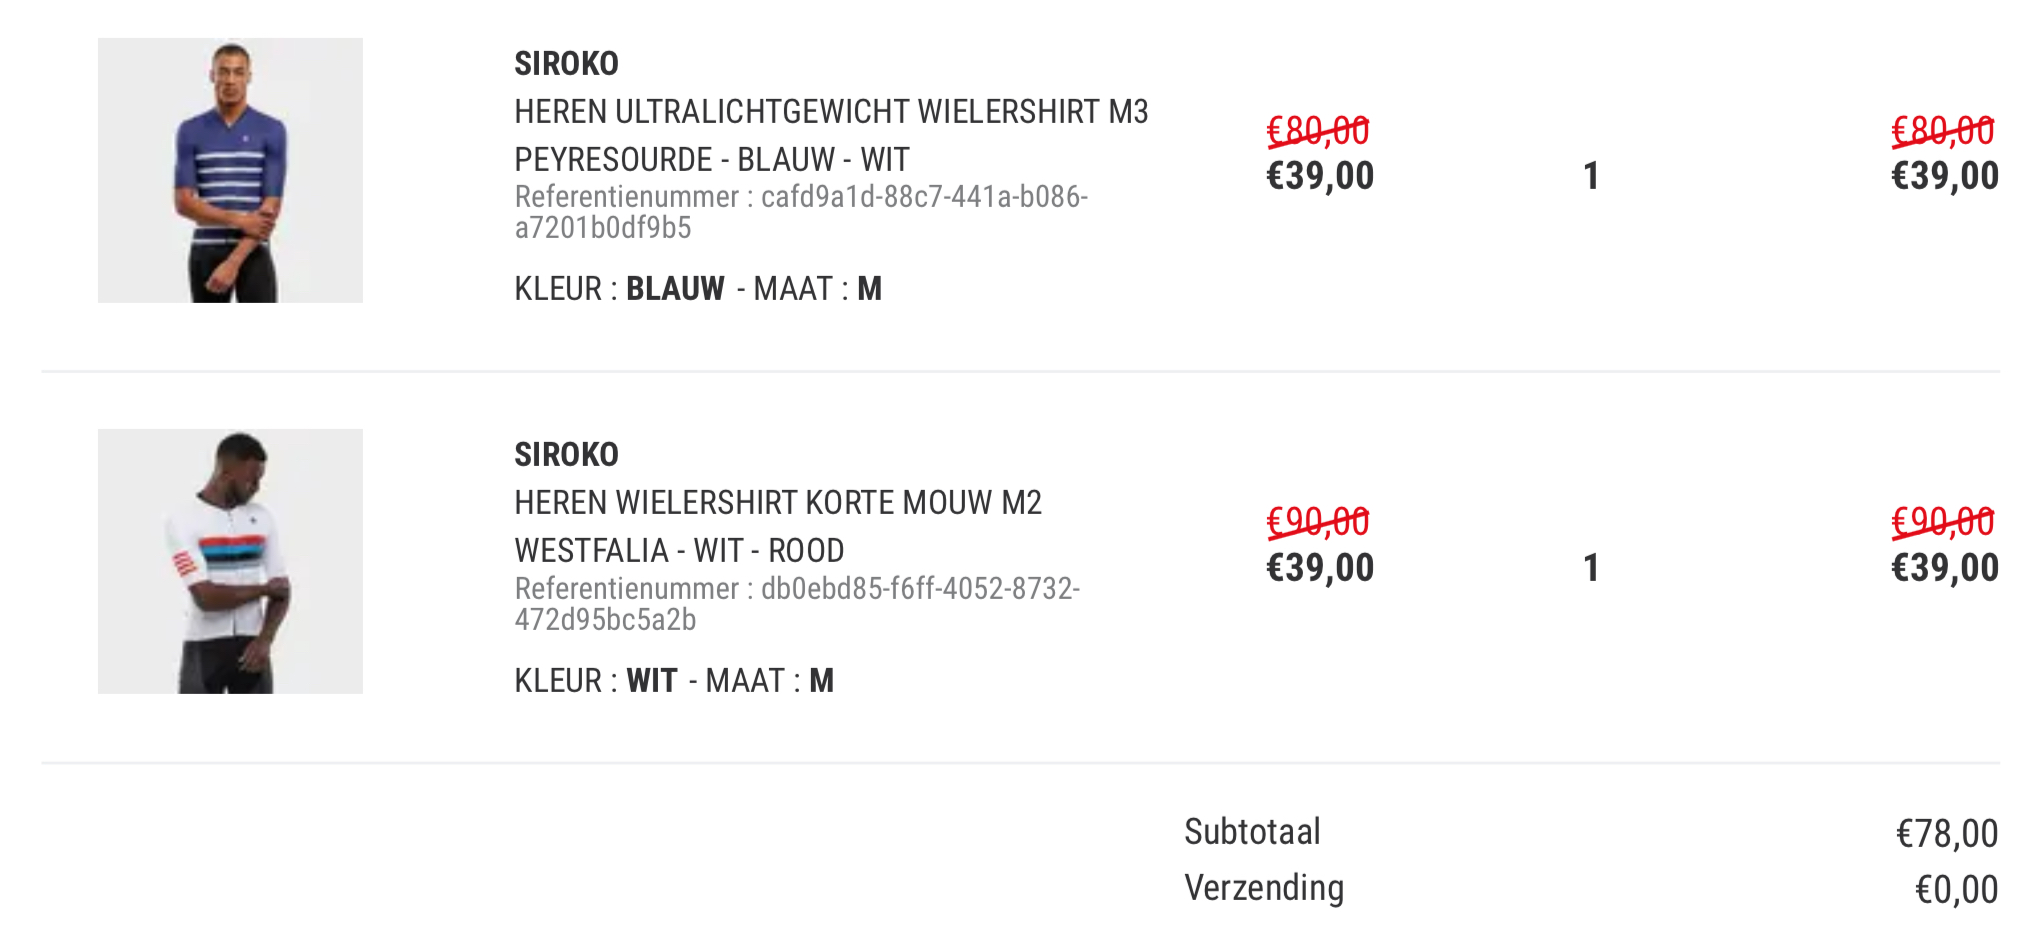Screen dimensions: 2038x943
Task: Click reference number starting with db0ebd85
Action: click(x=797, y=604)
